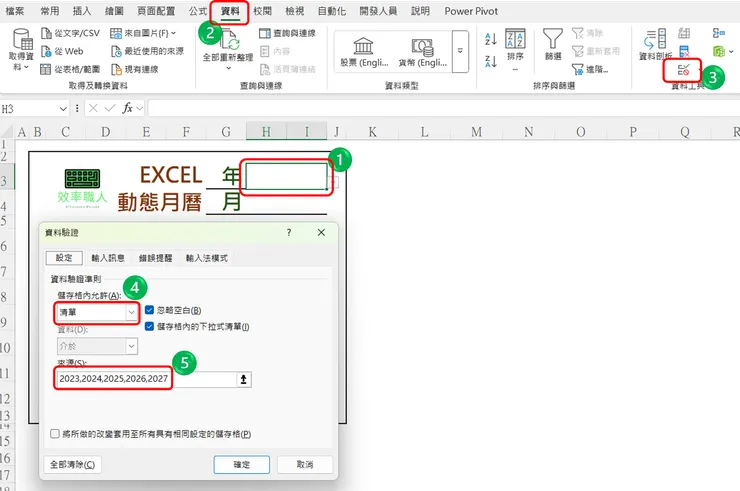Viewport: 740px width, 491px height.
Task: Click the insert function fx icon
Action: [x=127, y=109]
